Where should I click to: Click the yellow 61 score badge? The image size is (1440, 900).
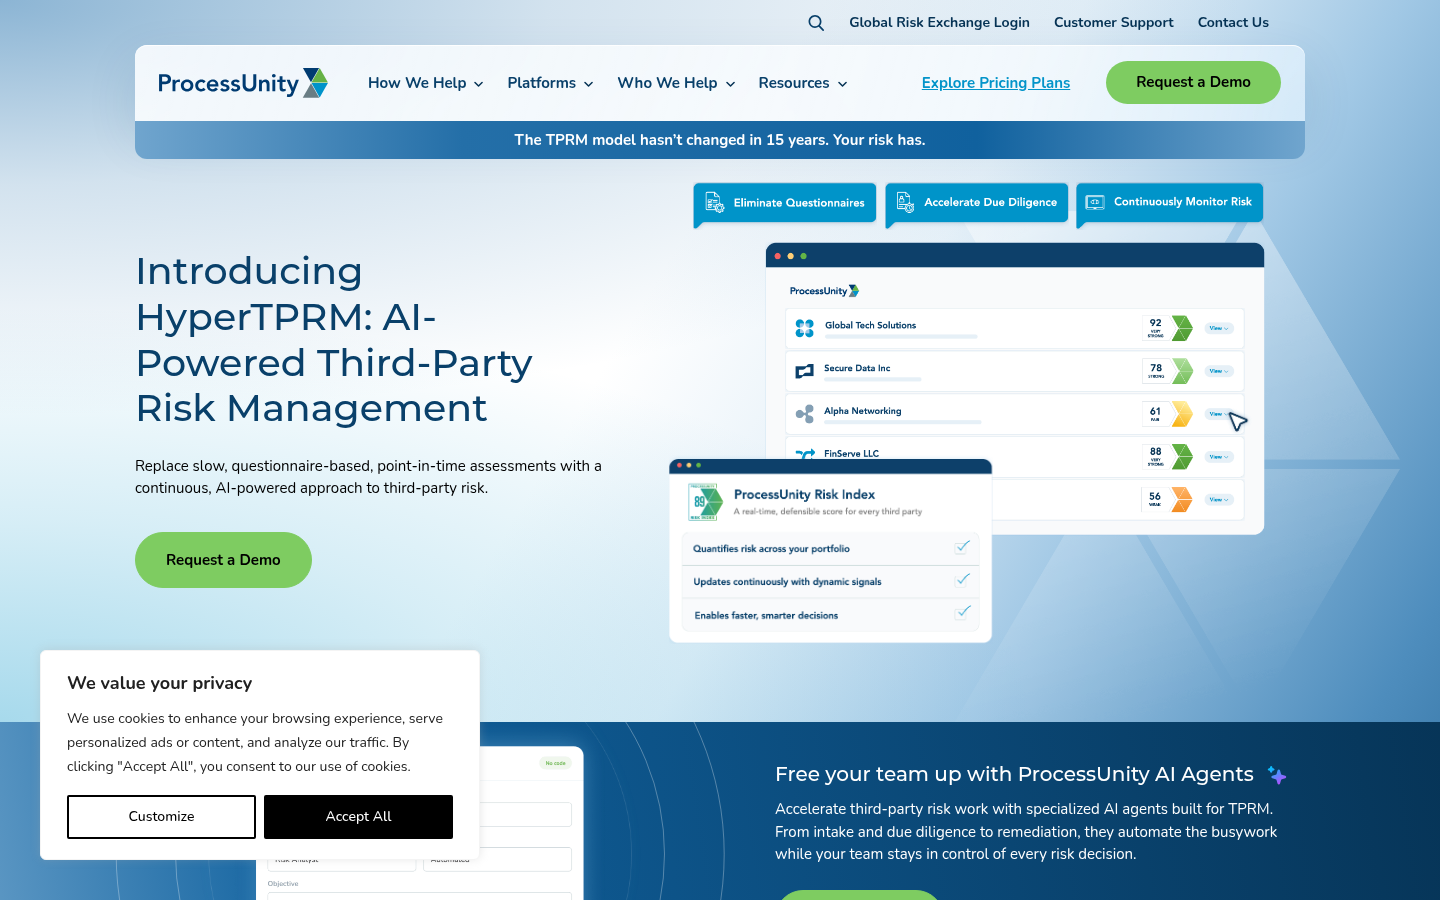point(1168,414)
